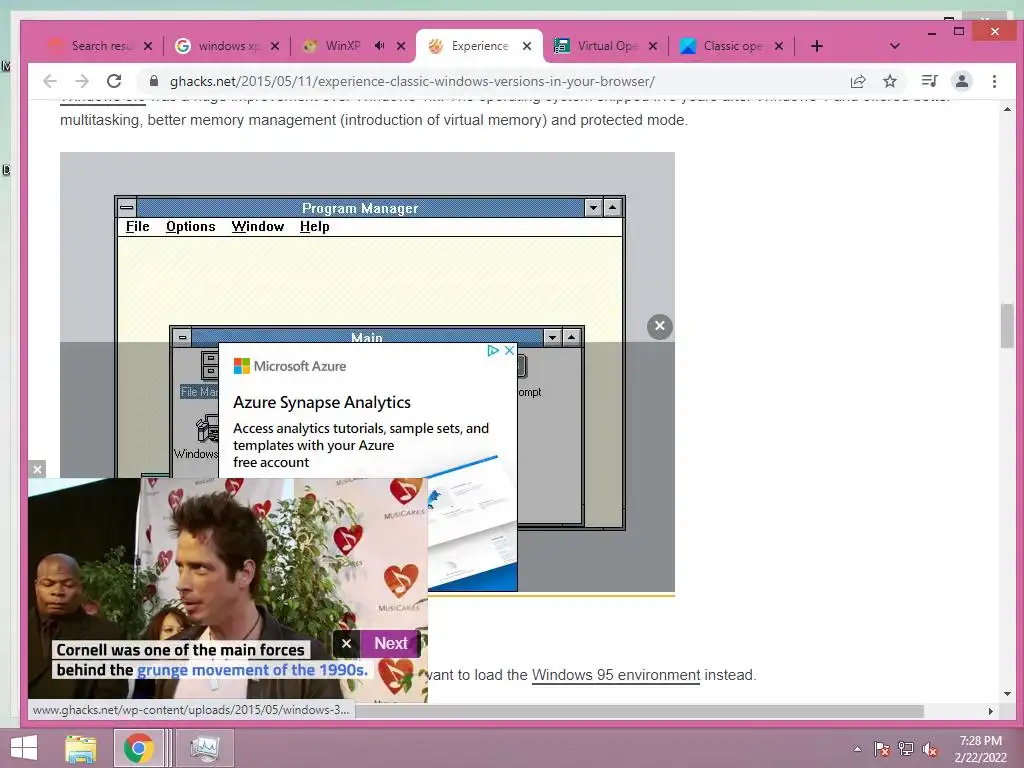Click the horizontal scrollbar thumb

639,711
